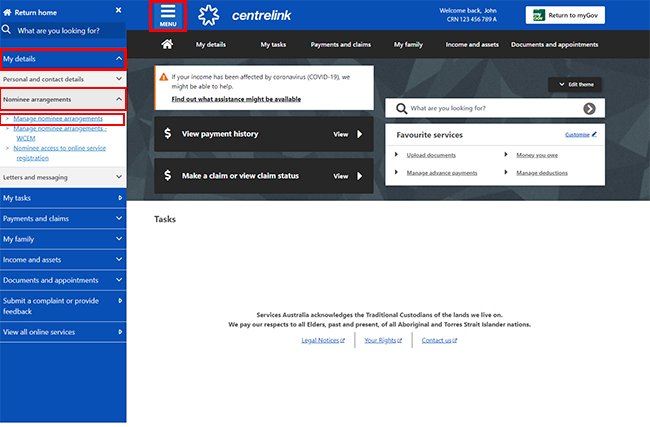Click the Contact us footer link
650x427 pixels.
tap(439, 340)
